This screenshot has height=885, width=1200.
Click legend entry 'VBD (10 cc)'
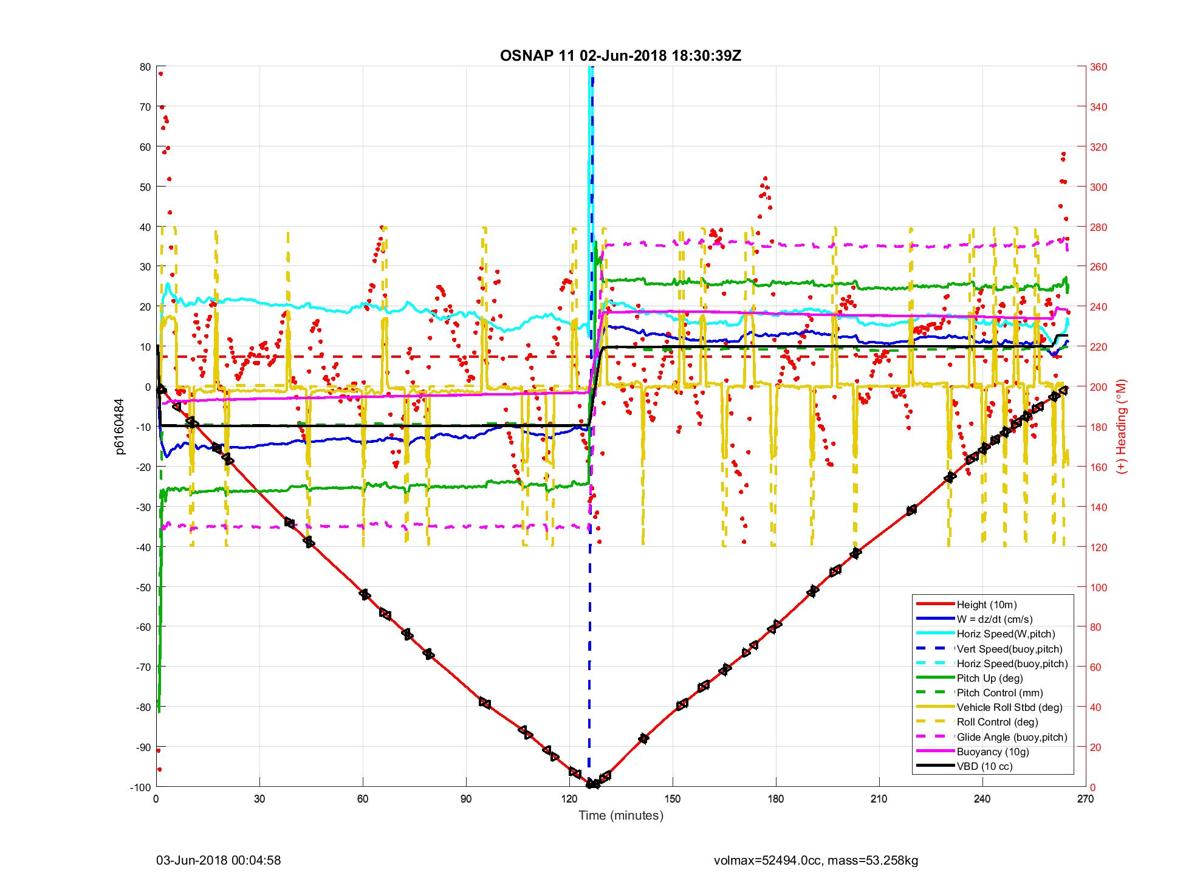click(x=986, y=766)
